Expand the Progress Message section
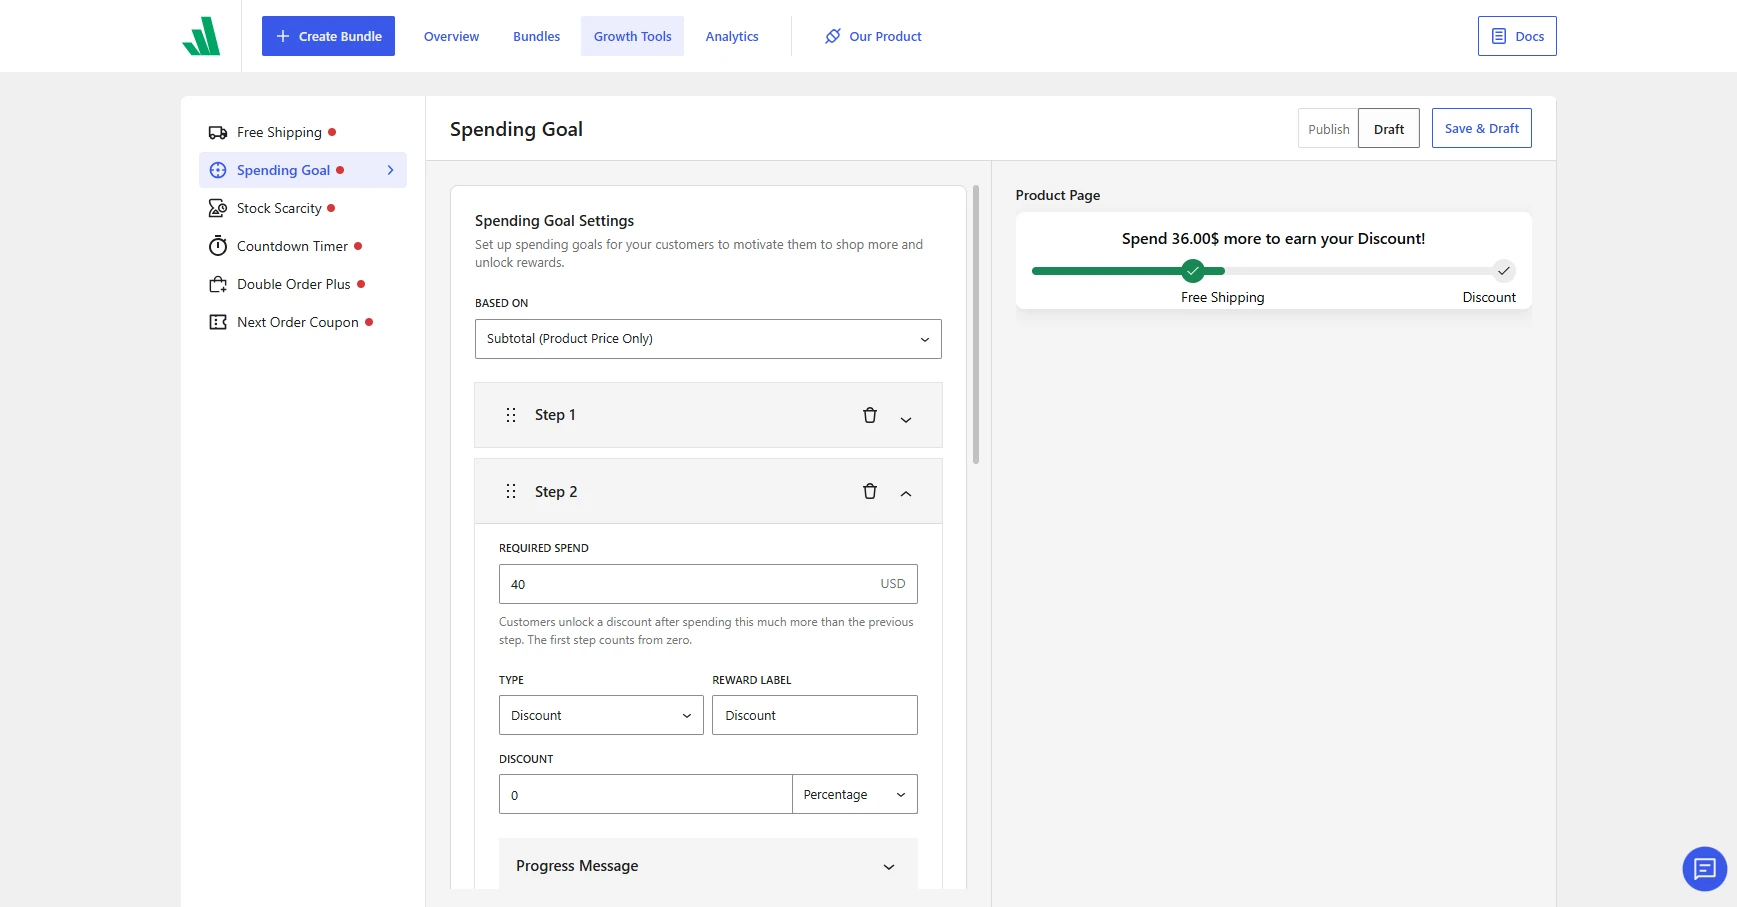1737x907 pixels. coord(708,865)
